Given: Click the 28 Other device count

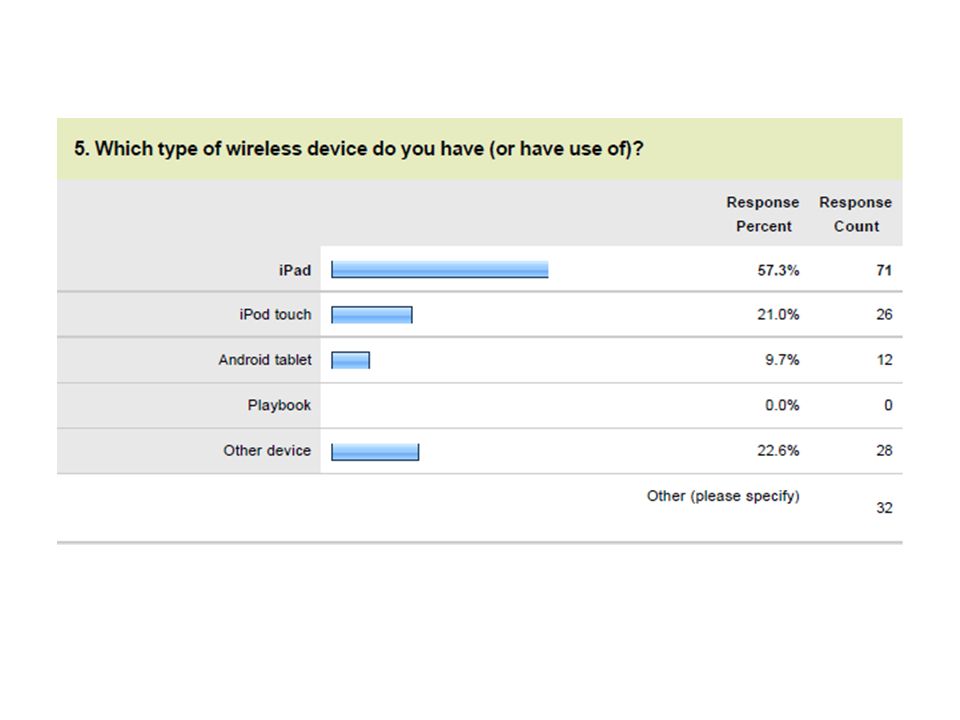Looking at the screenshot, I should point(884,451).
